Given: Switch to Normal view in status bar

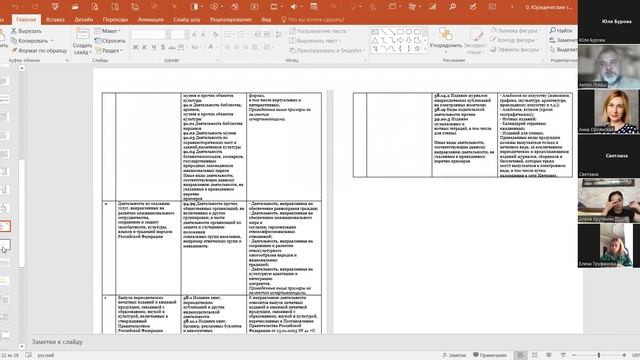Looking at the screenshot, I should [520, 355].
